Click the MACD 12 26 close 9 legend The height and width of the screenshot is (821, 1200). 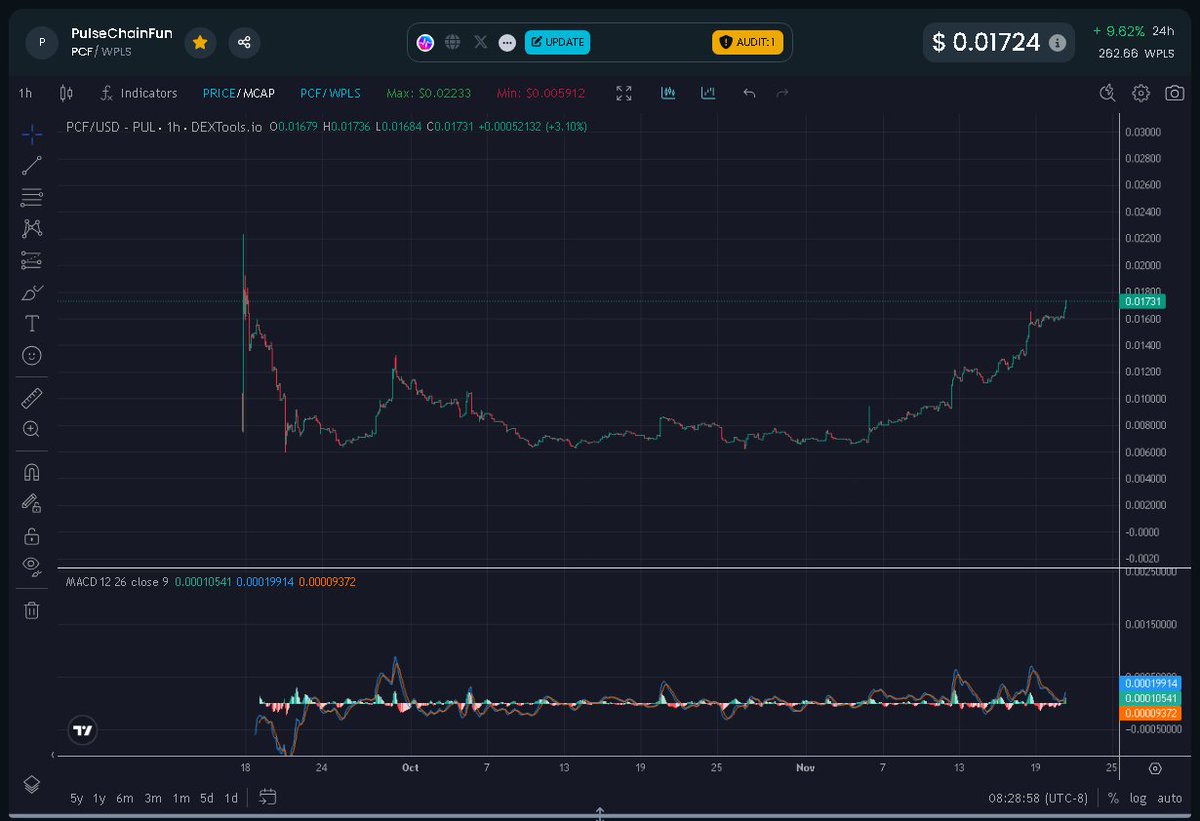pyautogui.click(x=117, y=581)
